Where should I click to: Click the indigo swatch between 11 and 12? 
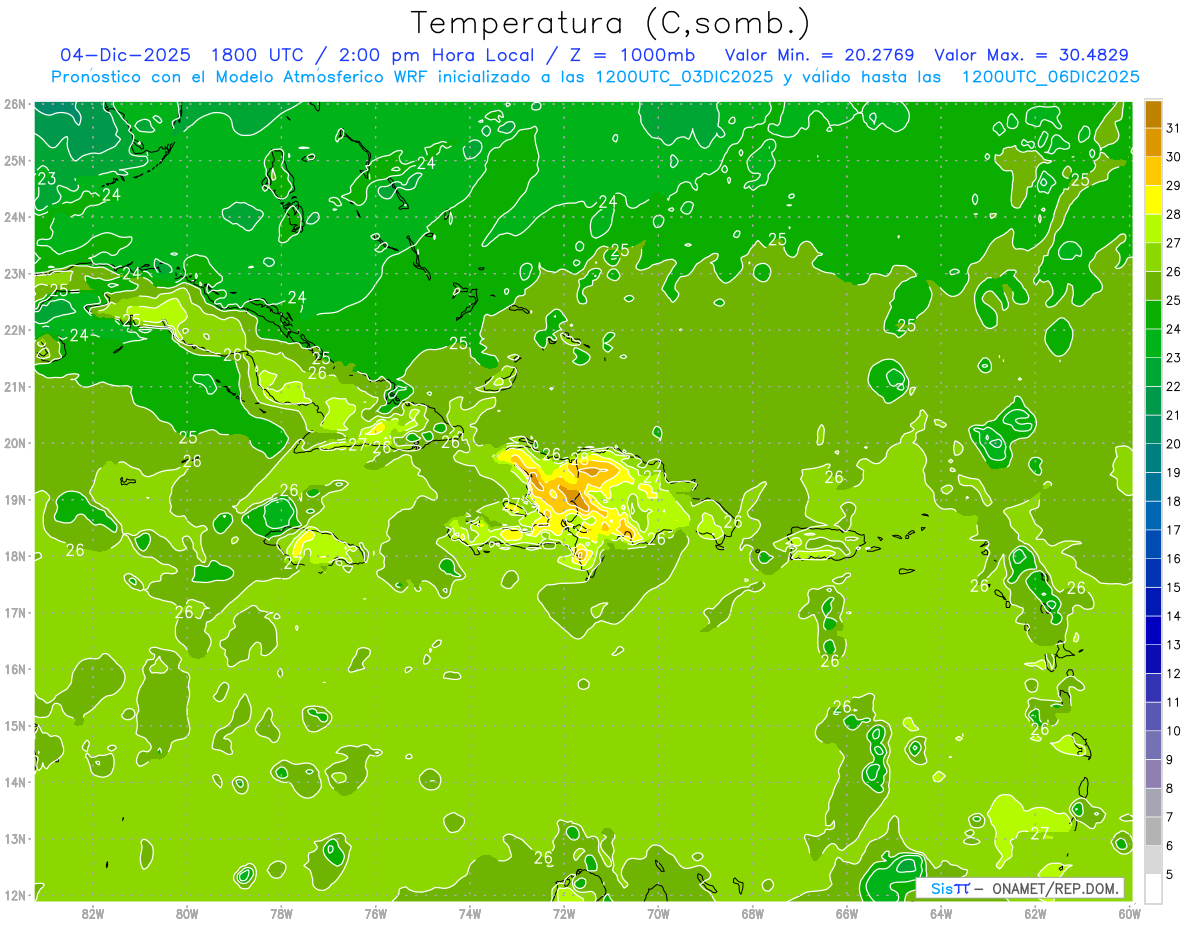(1153, 687)
